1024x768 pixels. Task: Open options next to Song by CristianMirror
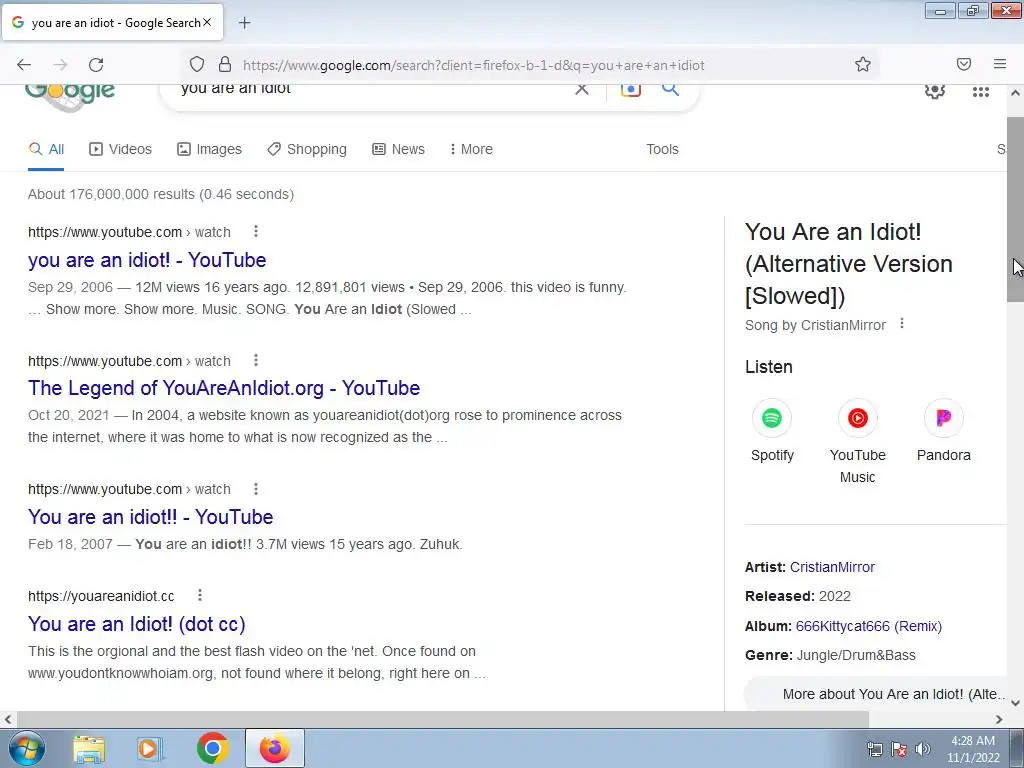coord(902,323)
